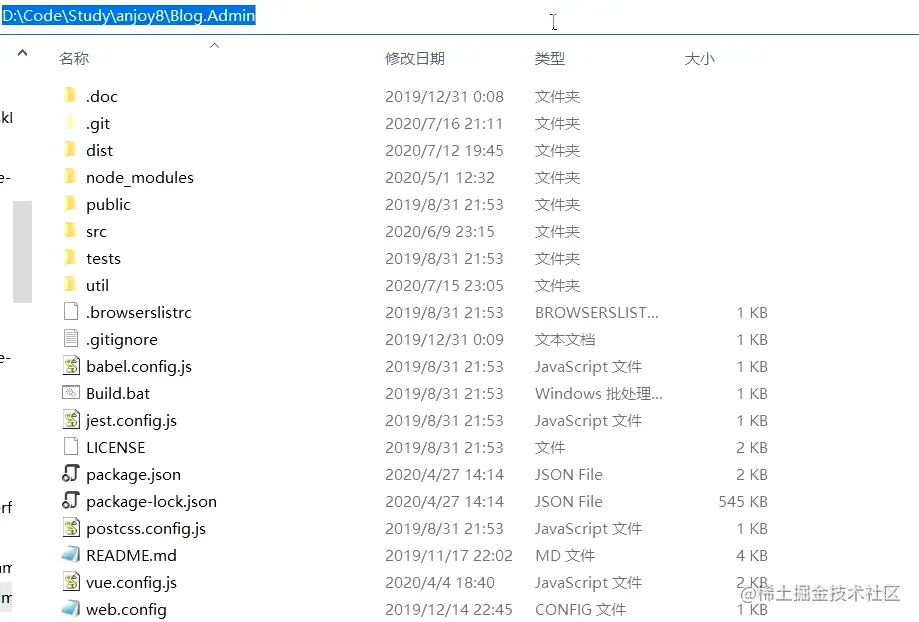Click the web.config file icon
This screenshot has width=919, height=622.
click(x=70, y=608)
